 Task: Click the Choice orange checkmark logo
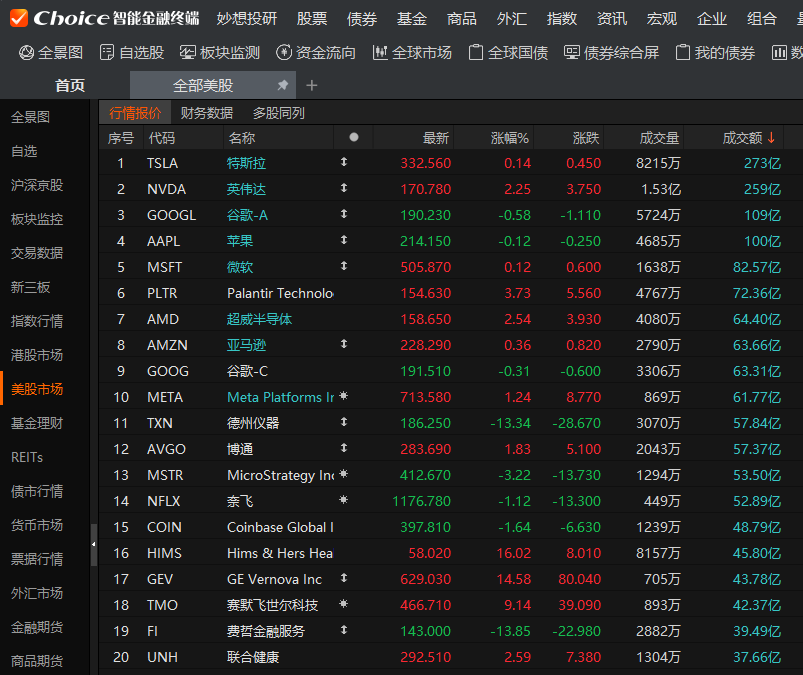19,18
